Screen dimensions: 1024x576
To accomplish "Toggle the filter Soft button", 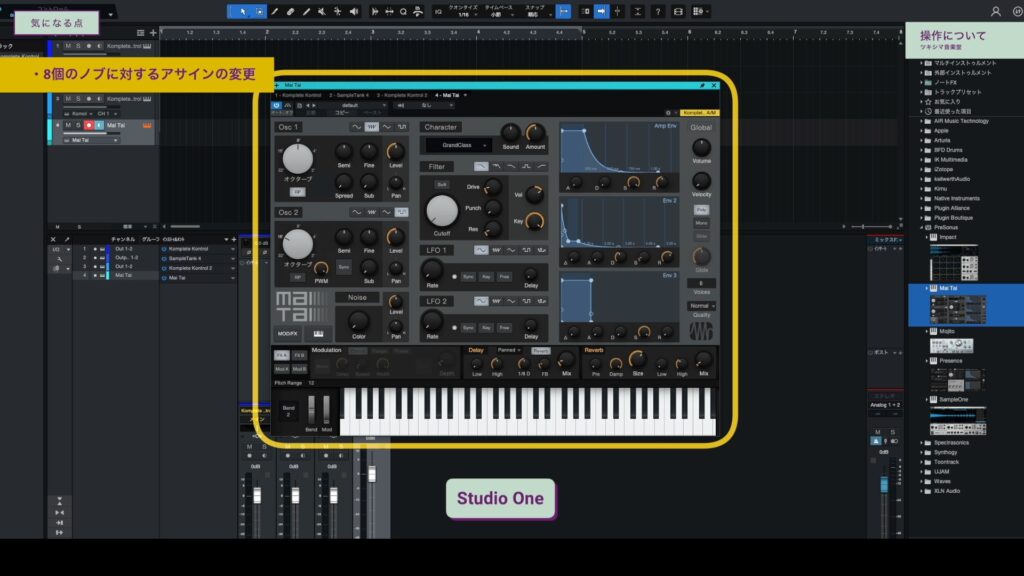I will pyautogui.click(x=441, y=185).
